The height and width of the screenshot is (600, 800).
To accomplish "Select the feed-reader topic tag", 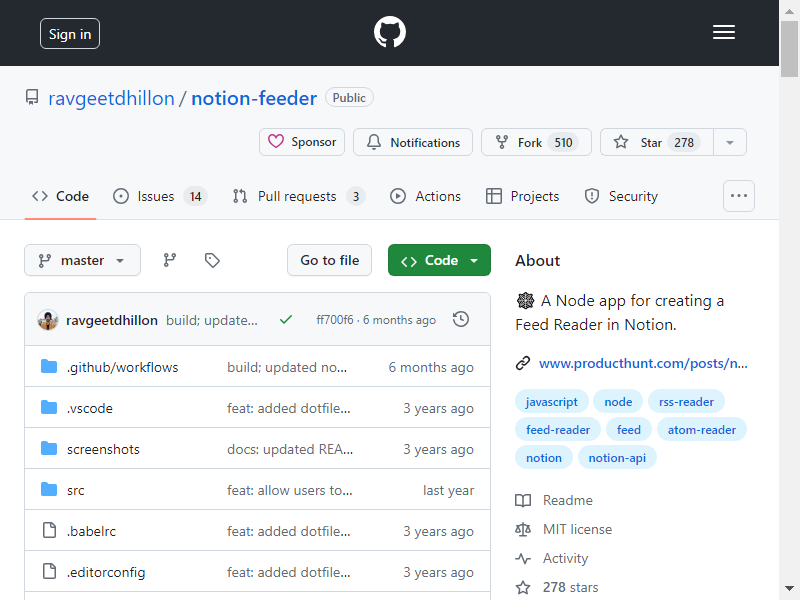I will click(x=558, y=430).
